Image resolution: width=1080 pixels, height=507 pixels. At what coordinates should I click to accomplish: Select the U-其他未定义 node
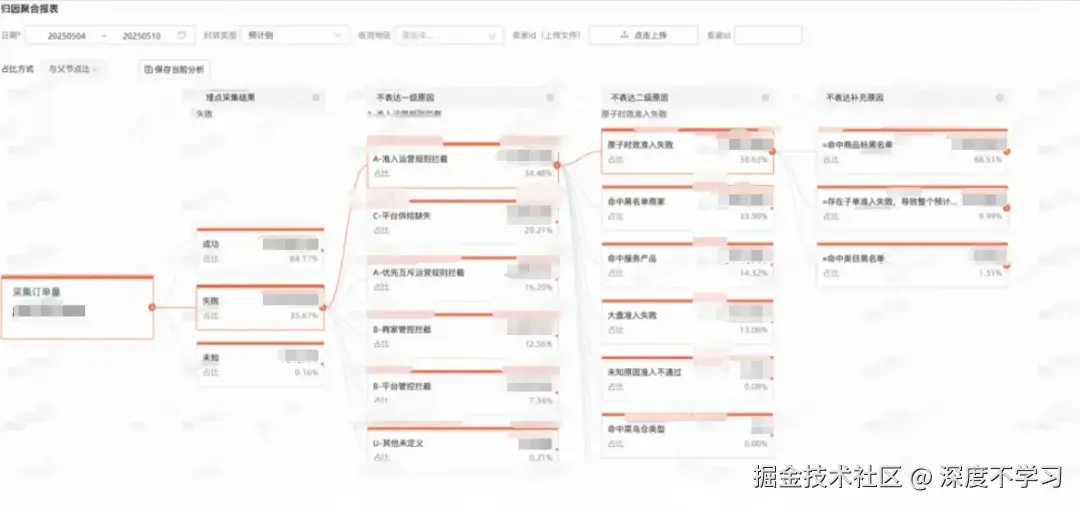[x=463, y=446]
